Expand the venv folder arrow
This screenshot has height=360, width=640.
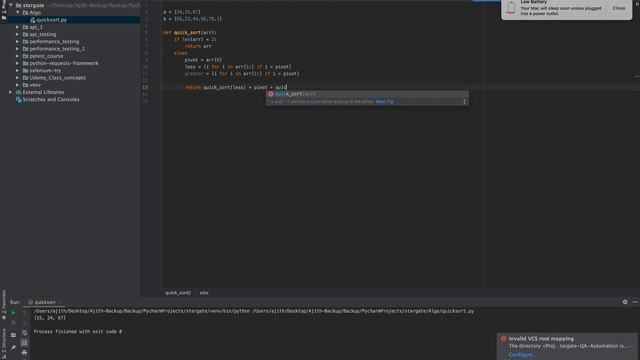[18, 85]
